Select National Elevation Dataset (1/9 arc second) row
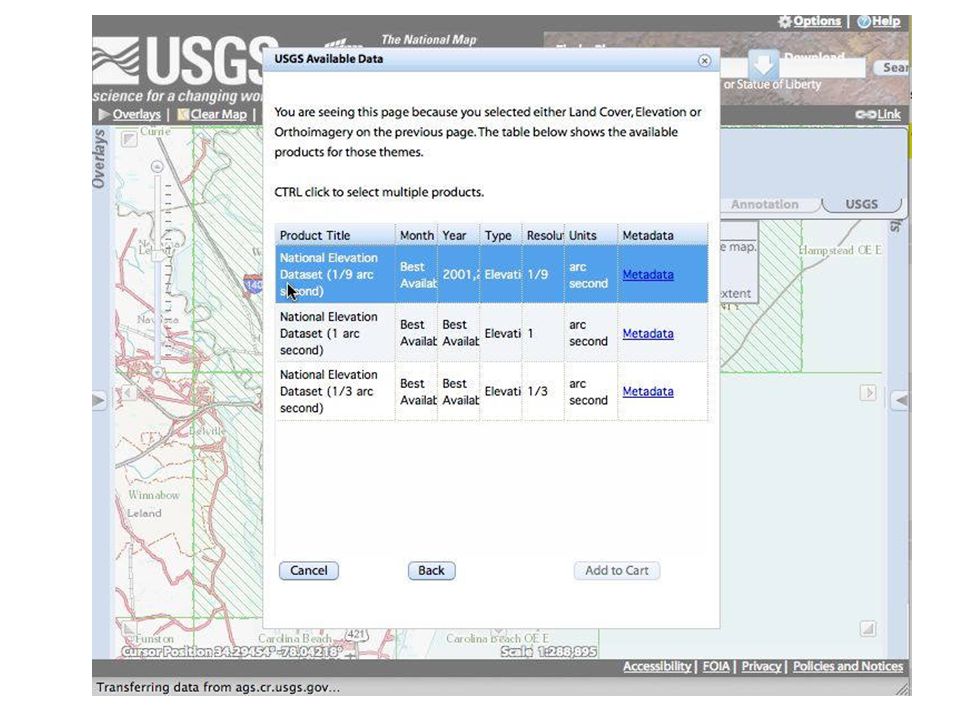This screenshot has height=720, width=960. (x=492, y=274)
